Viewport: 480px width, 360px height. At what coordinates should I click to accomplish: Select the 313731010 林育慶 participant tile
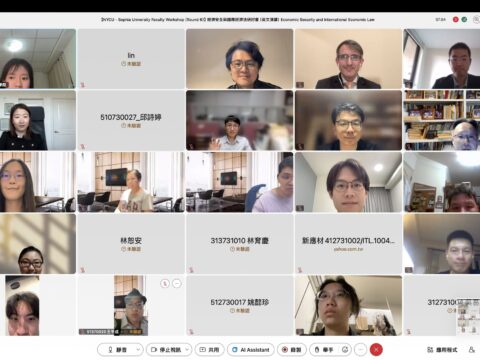tap(239, 244)
